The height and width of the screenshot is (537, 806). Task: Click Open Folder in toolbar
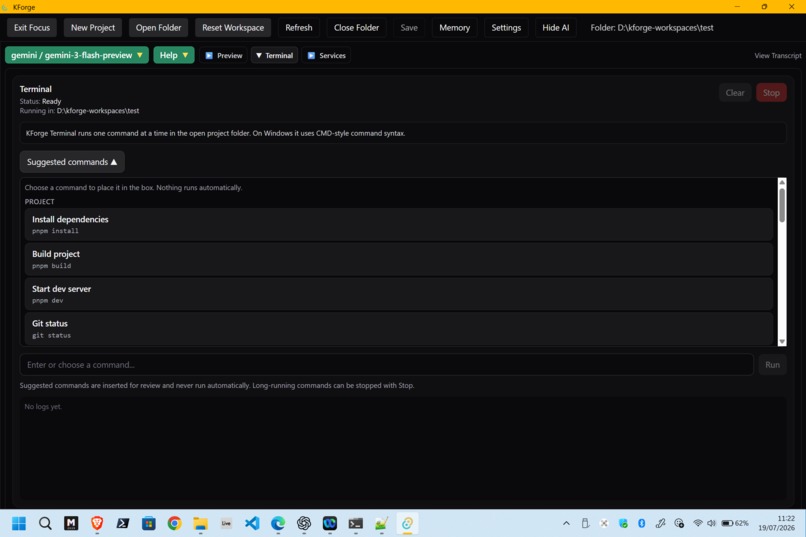pyautogui.click(x=158, y=28)
